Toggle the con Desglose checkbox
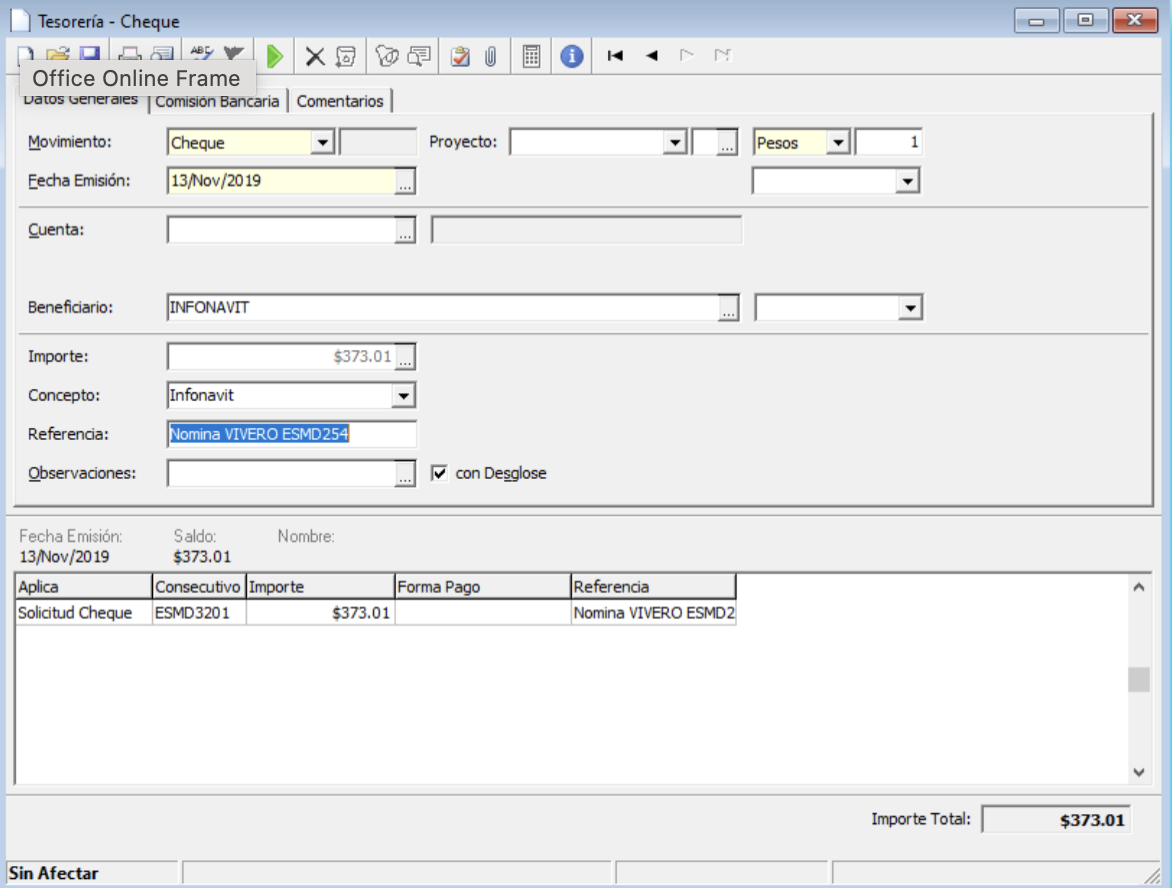This screenshot has width=1172, height=888. (x=440, y=473)
